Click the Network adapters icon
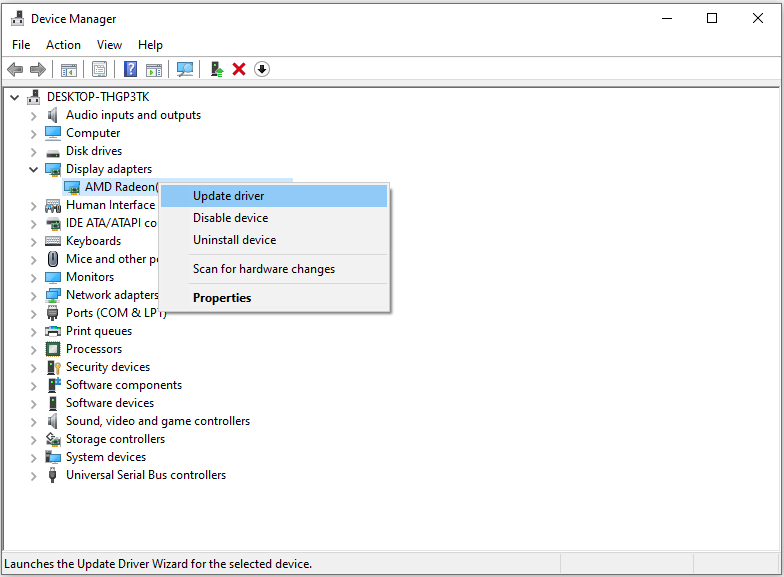Image resolution: width=784 pixels, height=577 pixels. 52,295
